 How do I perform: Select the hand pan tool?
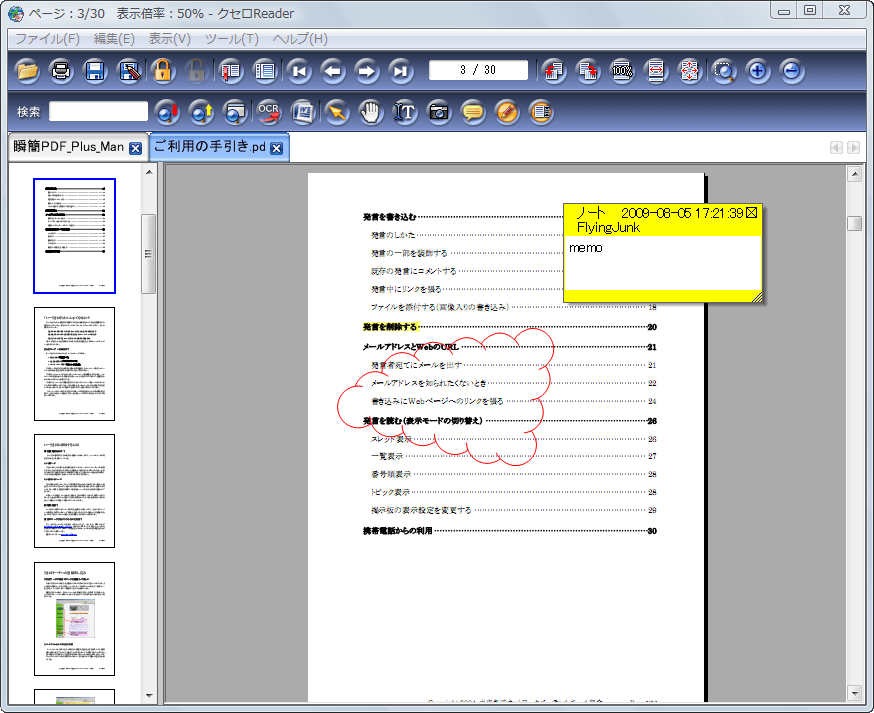click(371, 112)
